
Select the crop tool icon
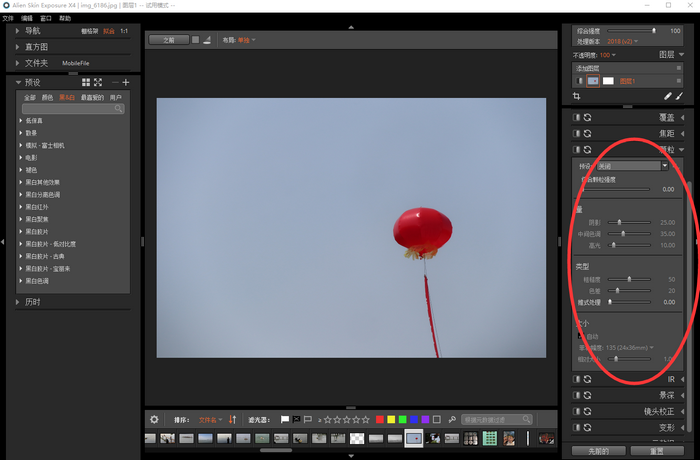coord(576,96)
